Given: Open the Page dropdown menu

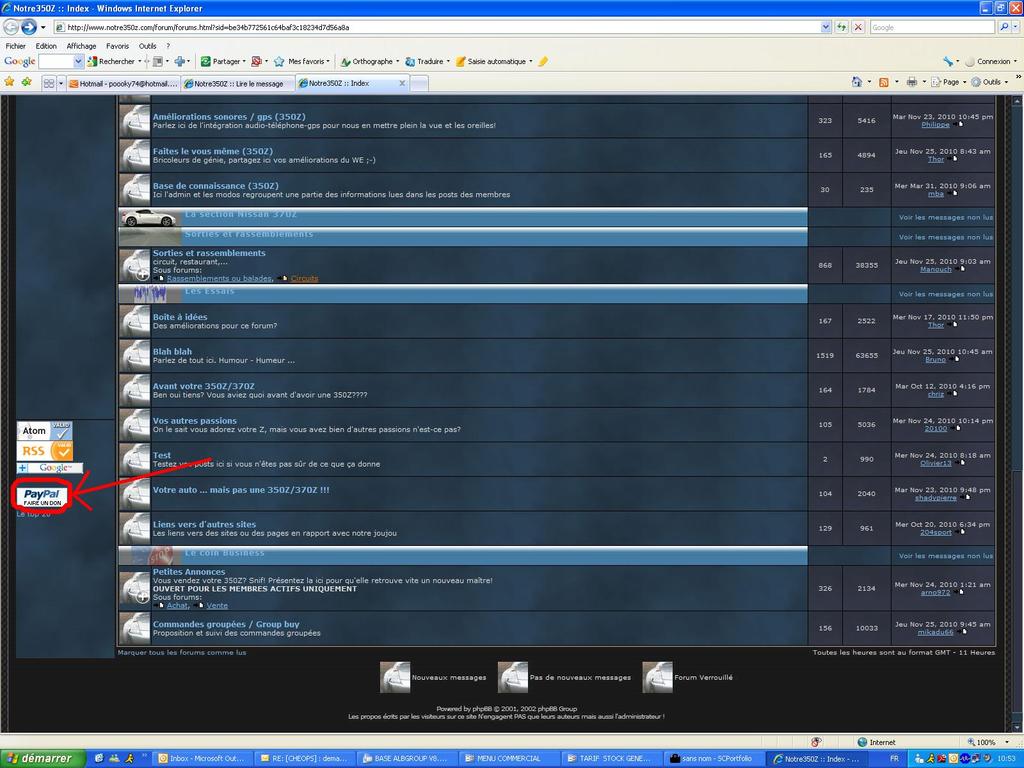Looking at the screenshot, I should click(x=949, y=82).
